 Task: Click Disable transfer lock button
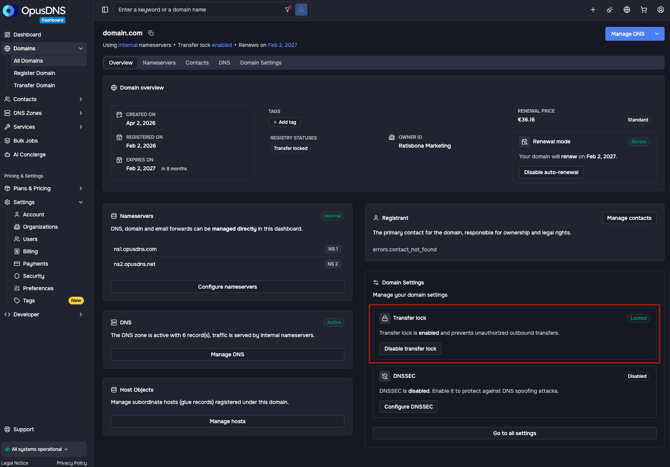[410, 349]
